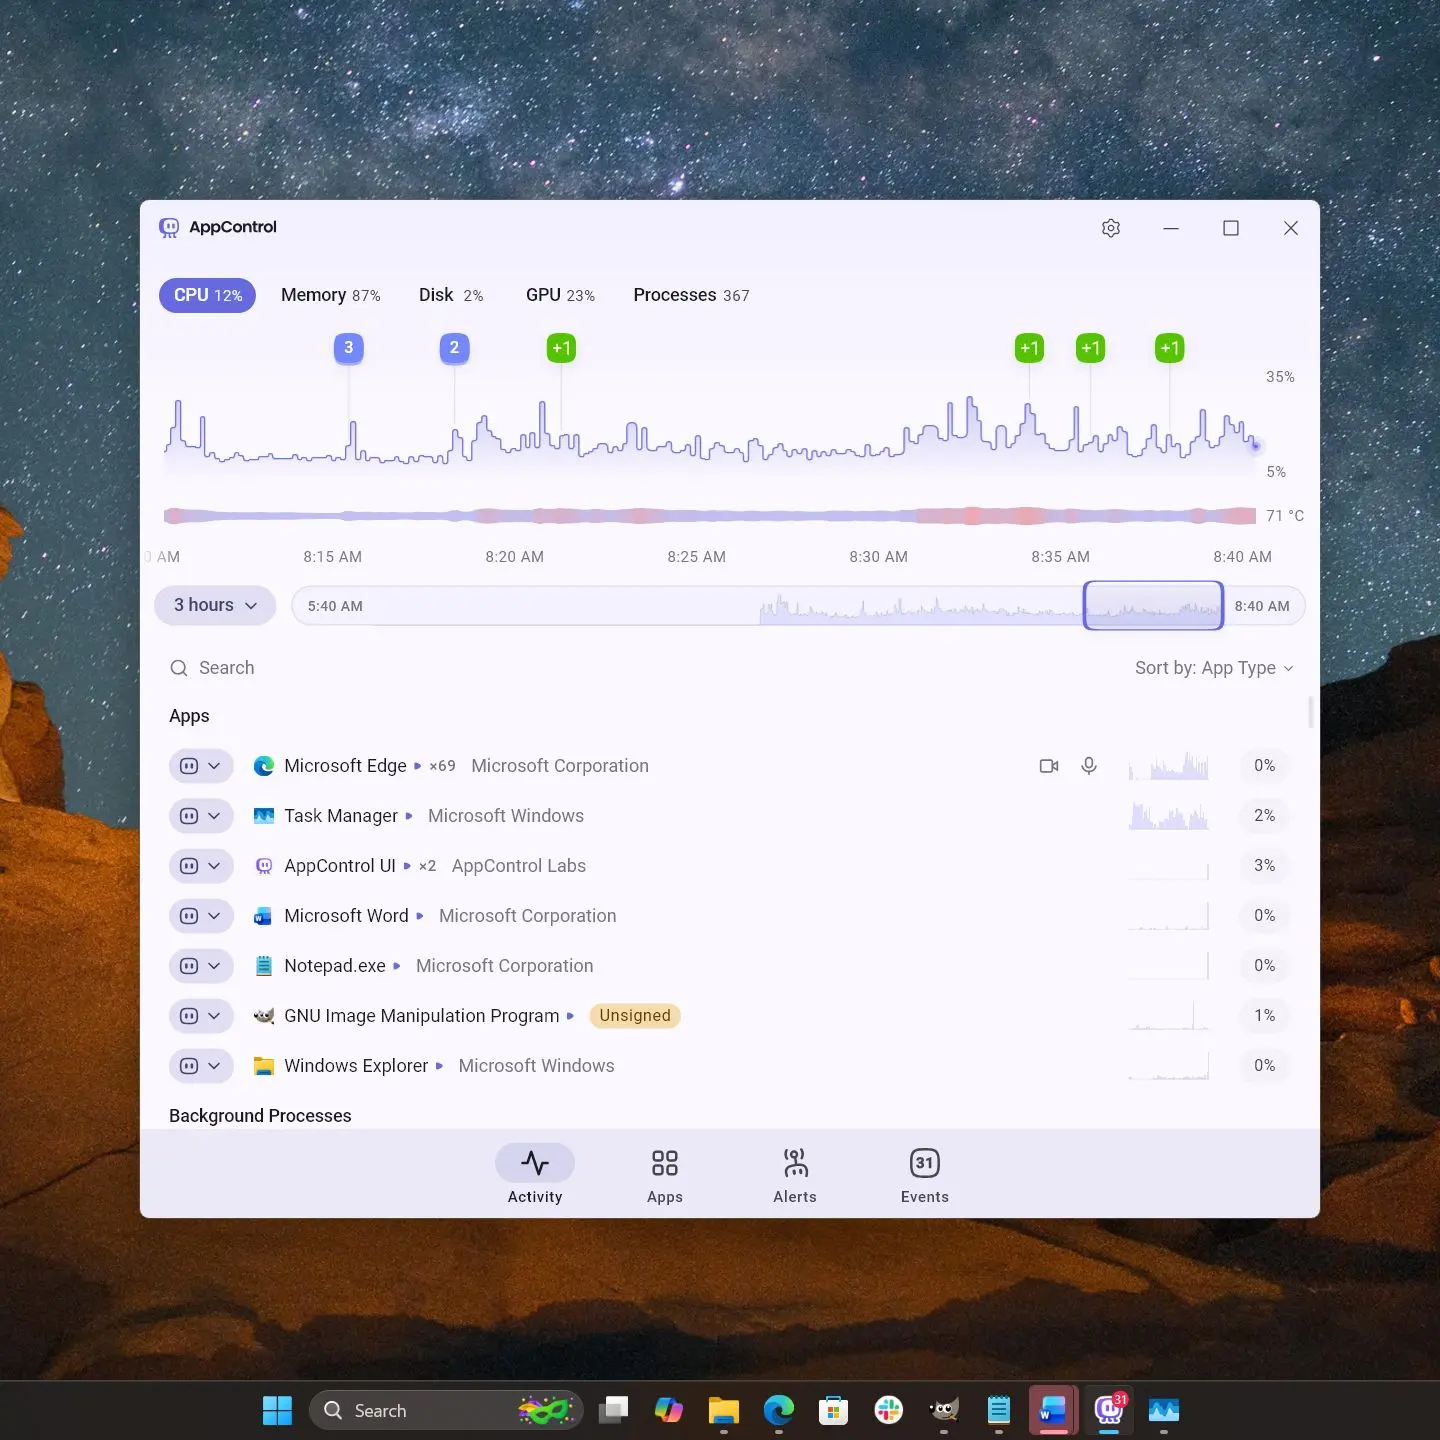Open Notepad from taskbar

click(998, 1410)
